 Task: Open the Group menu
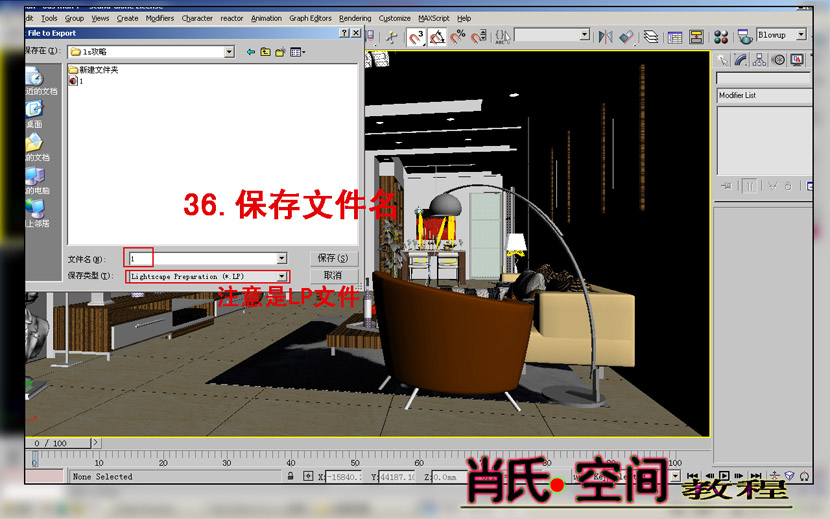(74, 18)
